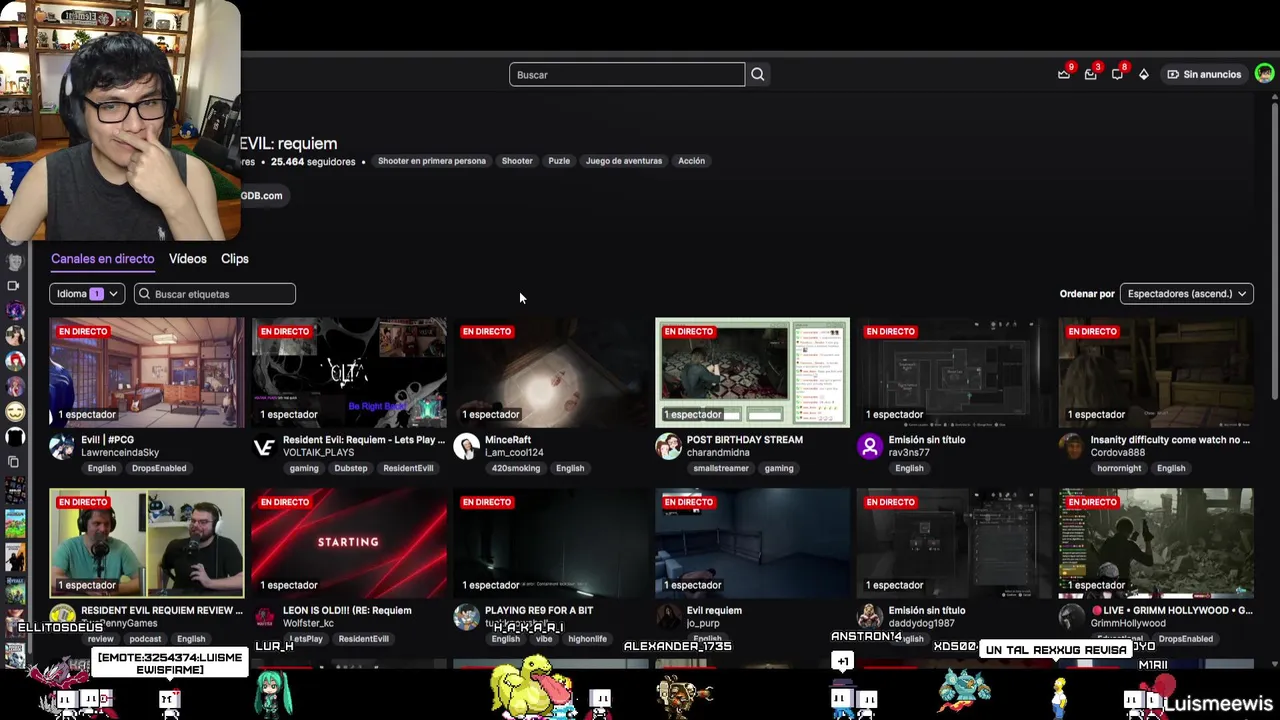Open the 'MinceRaft' stream thumbnail
Viewport: 1280px width, 720px height.
coord(551,373)
